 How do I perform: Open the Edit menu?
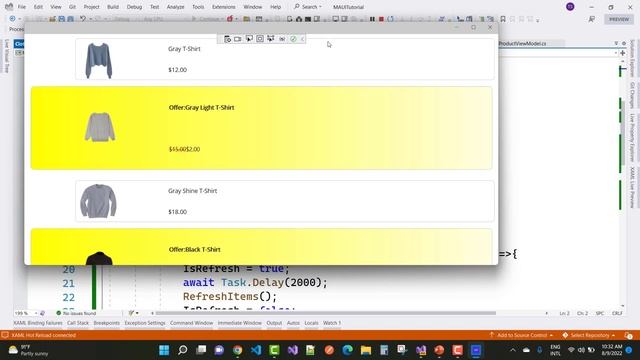(x=38, y=7)
